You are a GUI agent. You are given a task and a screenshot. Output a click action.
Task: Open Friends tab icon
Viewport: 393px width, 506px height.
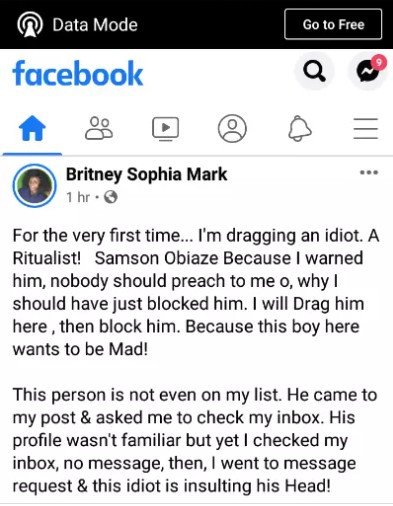tap(99, 128)
